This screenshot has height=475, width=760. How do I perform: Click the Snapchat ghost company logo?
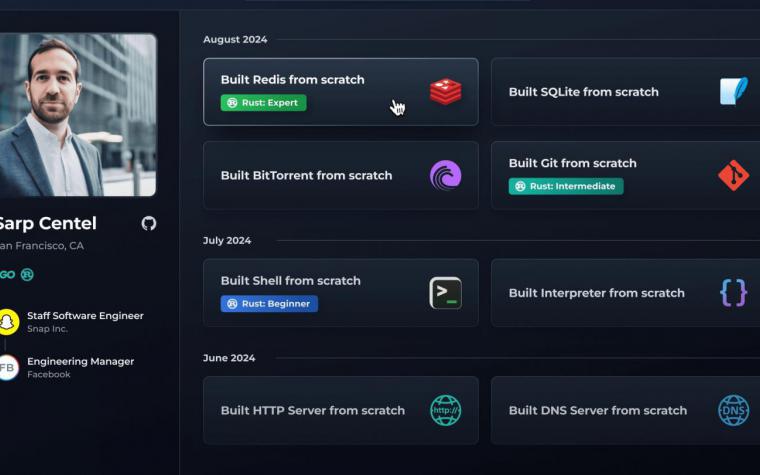8,322
